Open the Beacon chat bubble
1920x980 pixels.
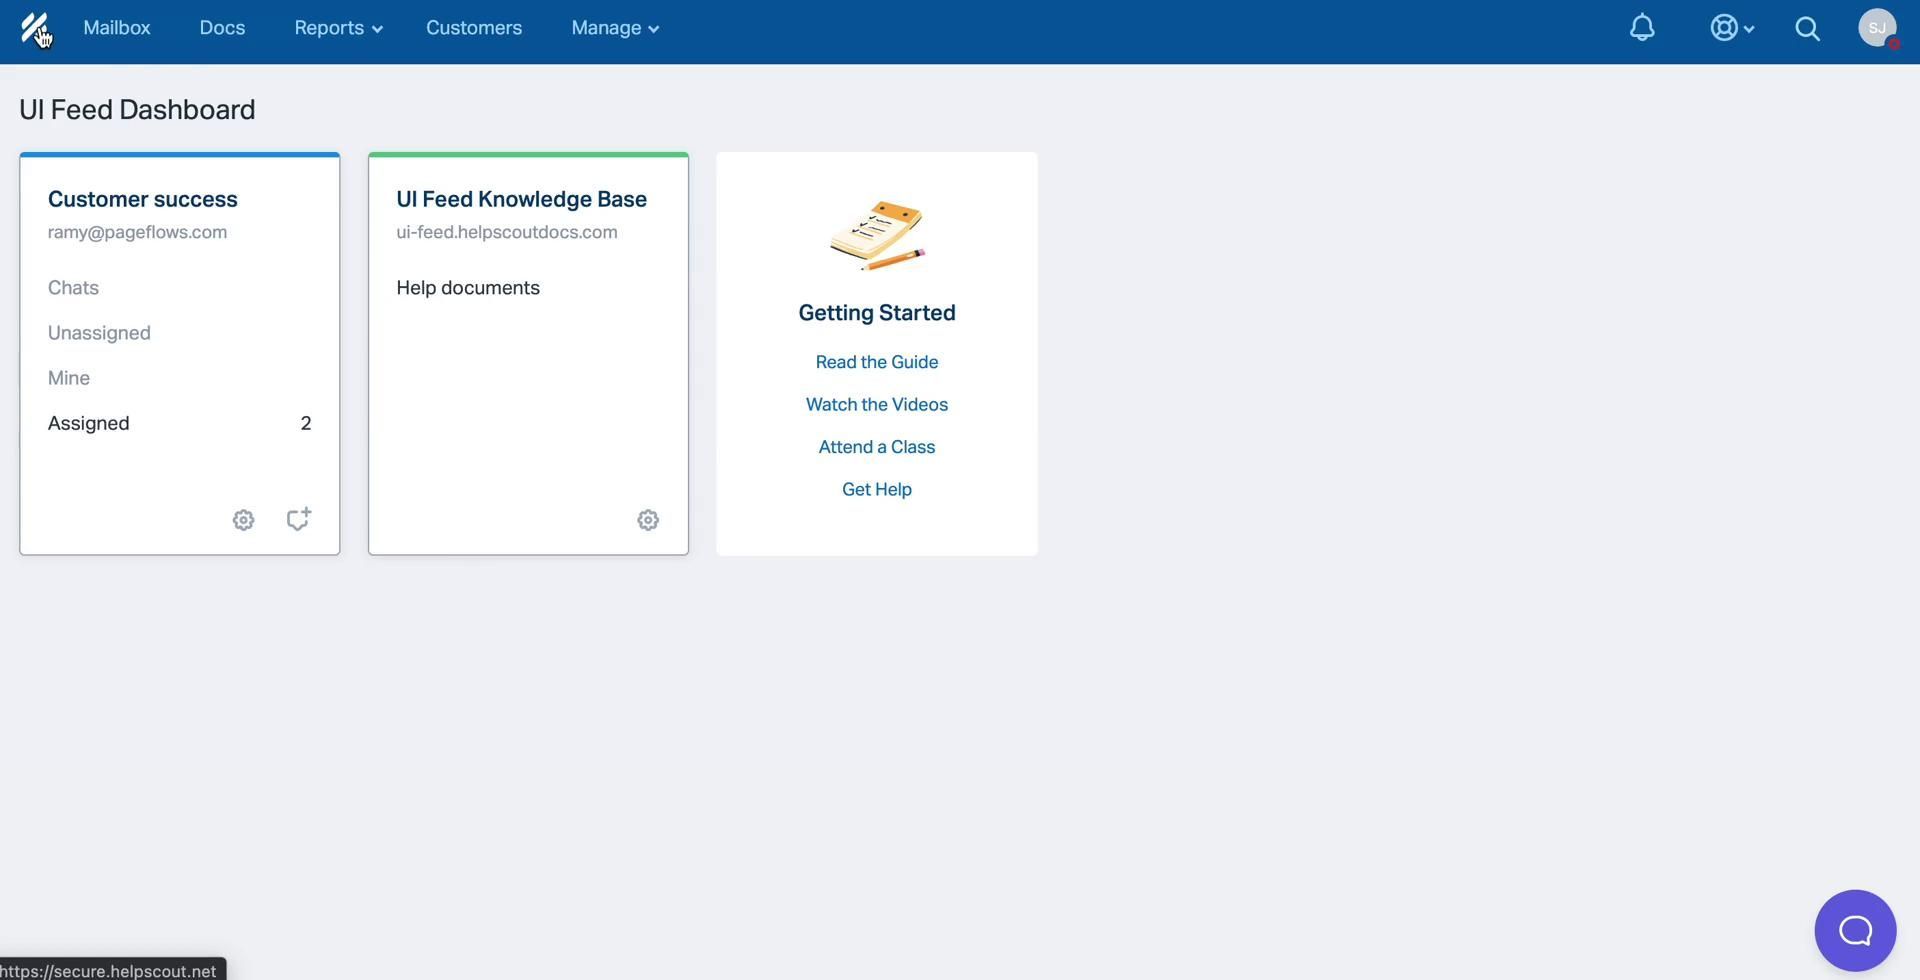tap(1855, 930)
